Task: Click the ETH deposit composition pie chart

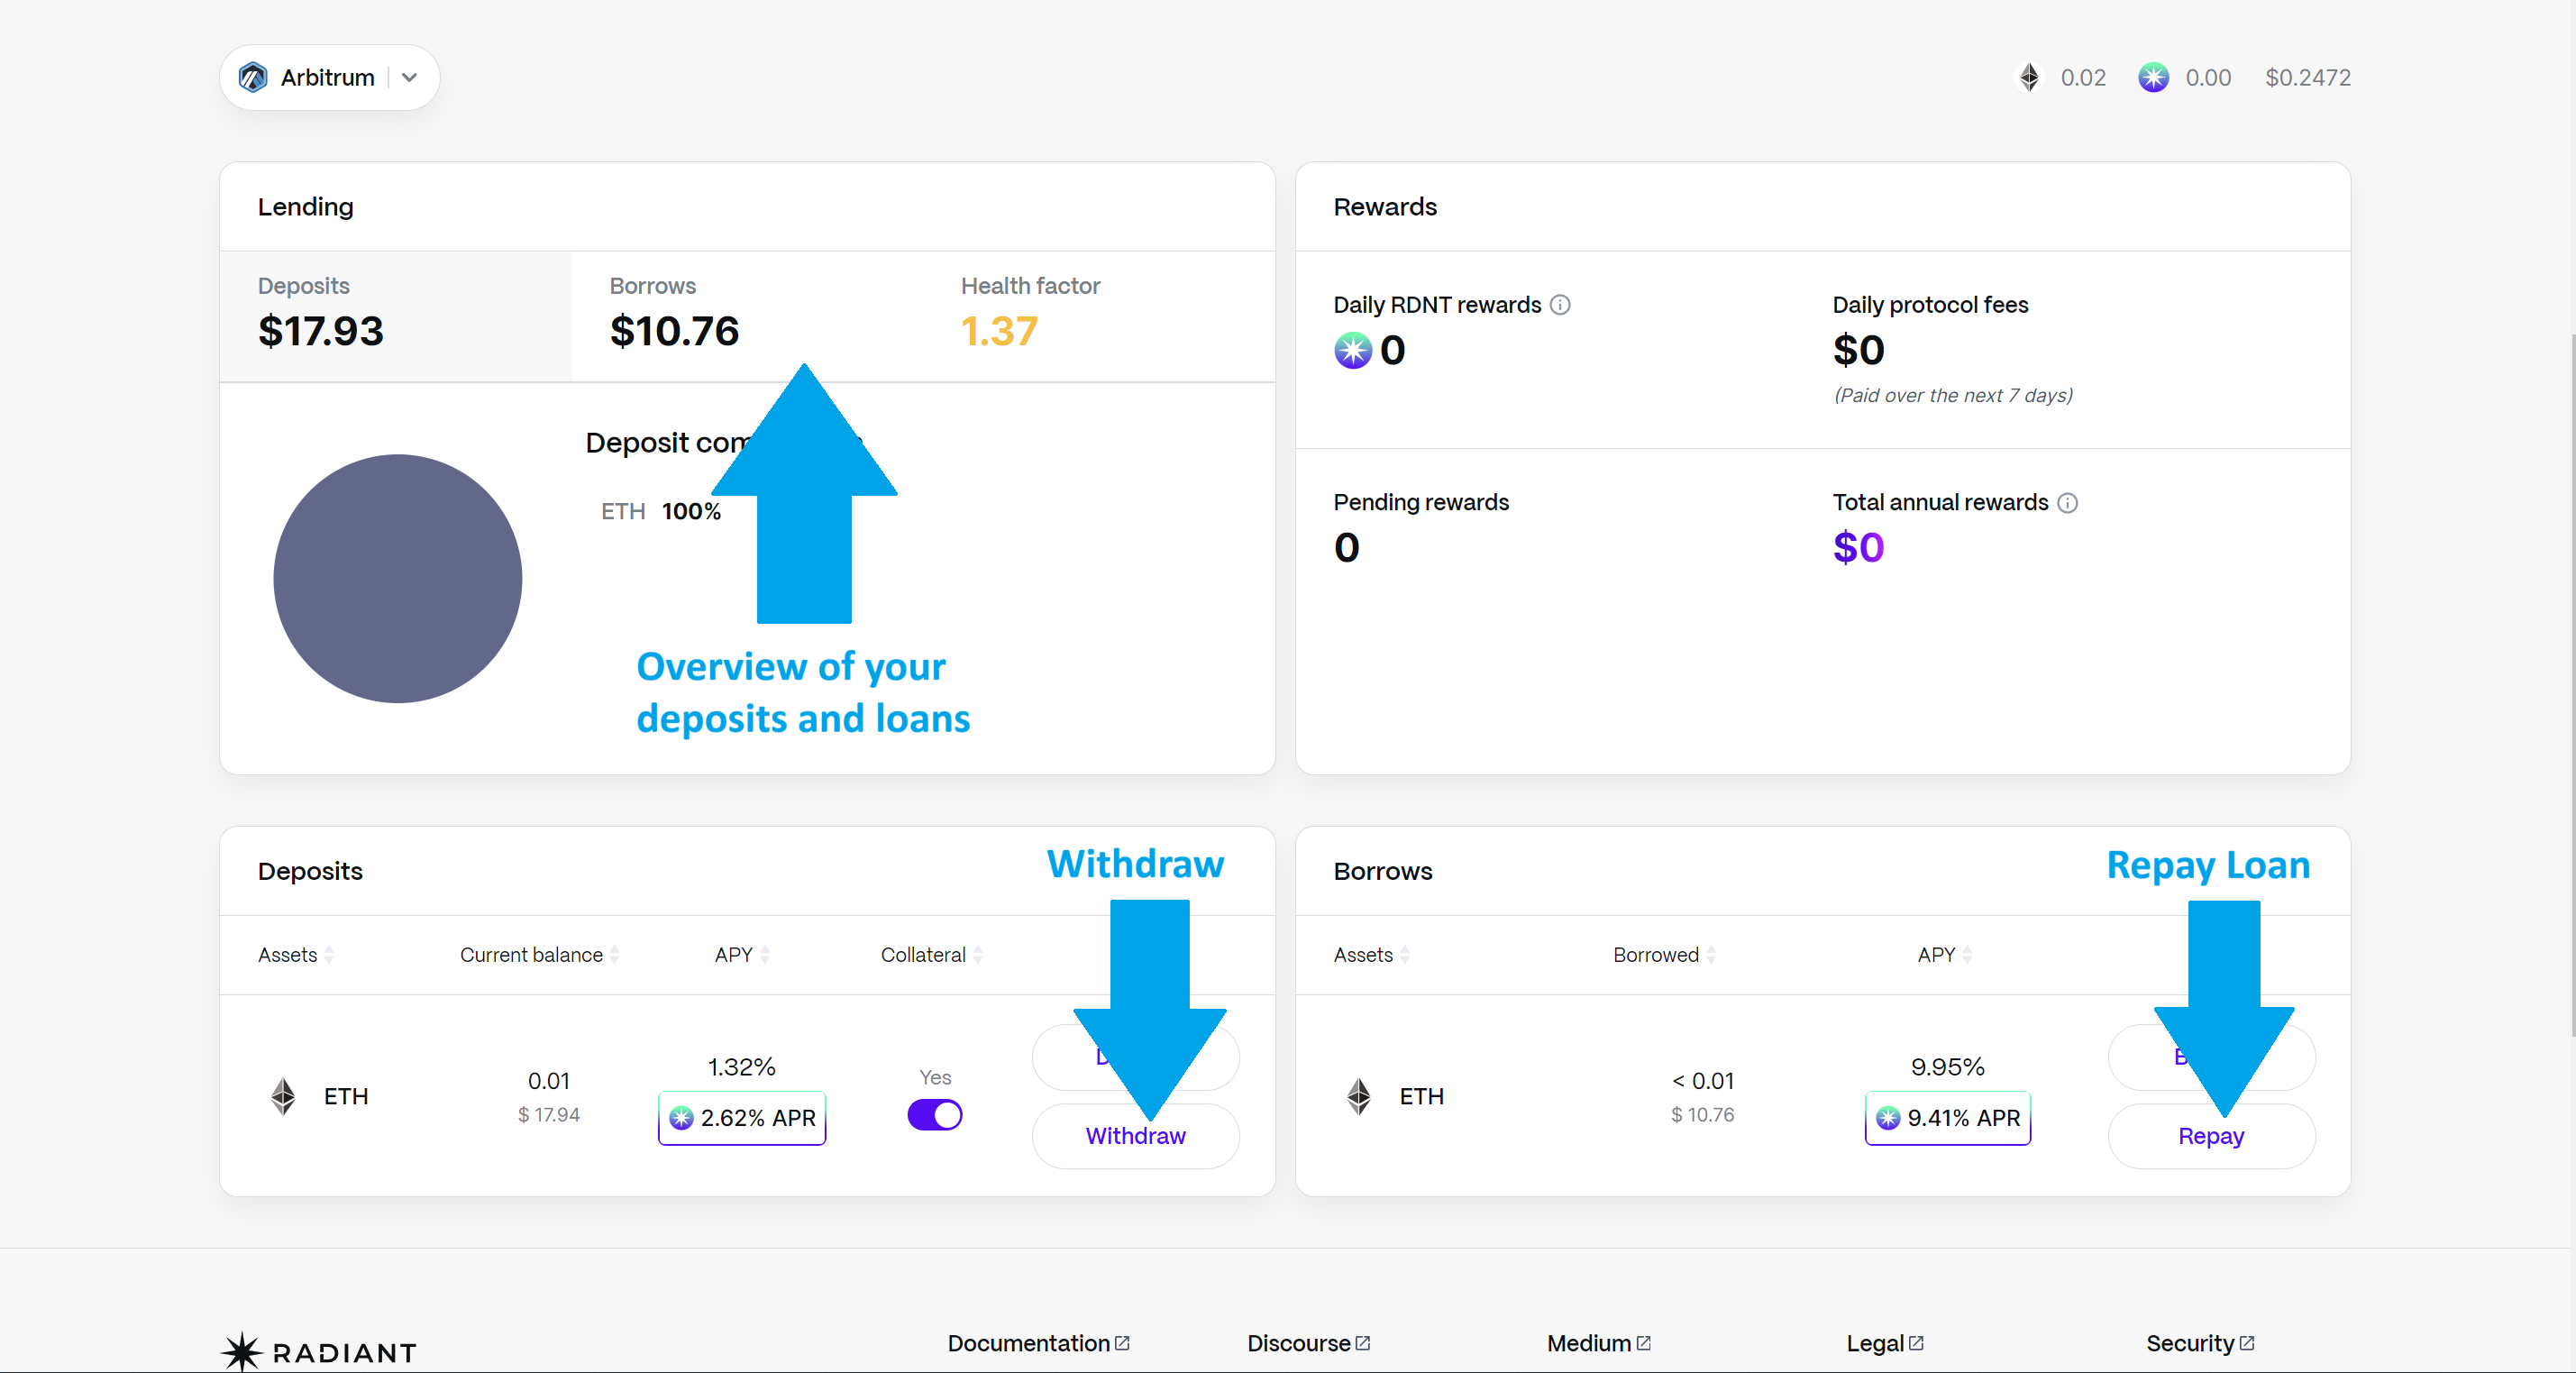Action: pyautogui.click(x=397, y=578)
